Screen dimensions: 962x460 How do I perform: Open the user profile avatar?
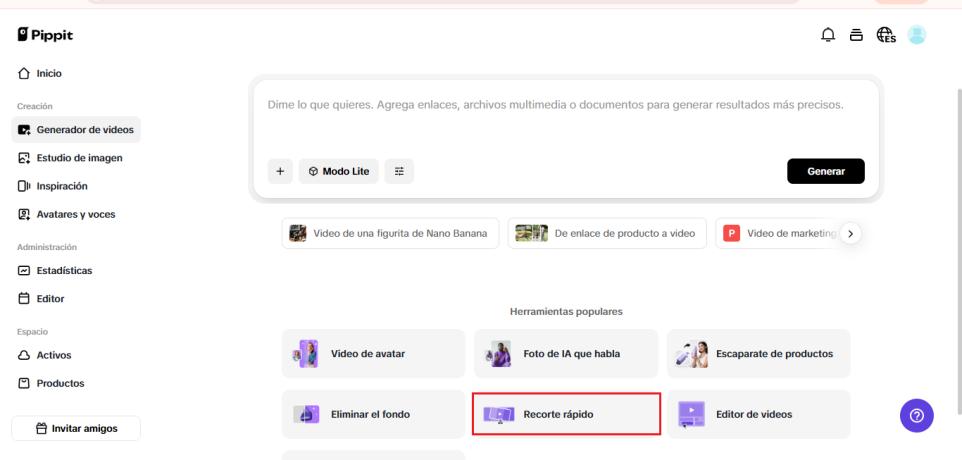(x=916, y=35)
